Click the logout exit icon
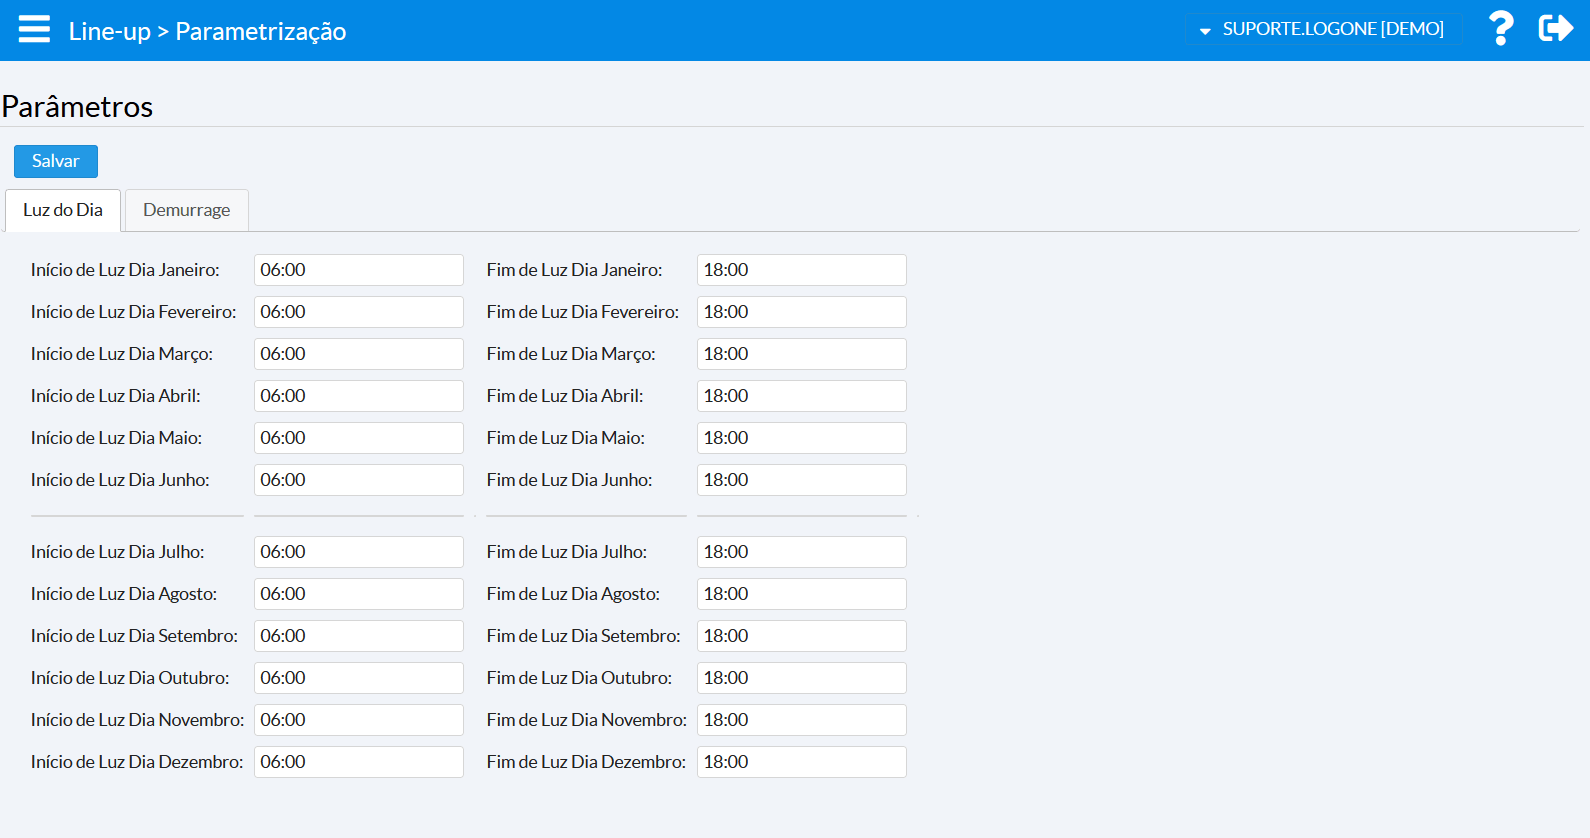The image size is (1590, 838). [x=1555, y=29]
